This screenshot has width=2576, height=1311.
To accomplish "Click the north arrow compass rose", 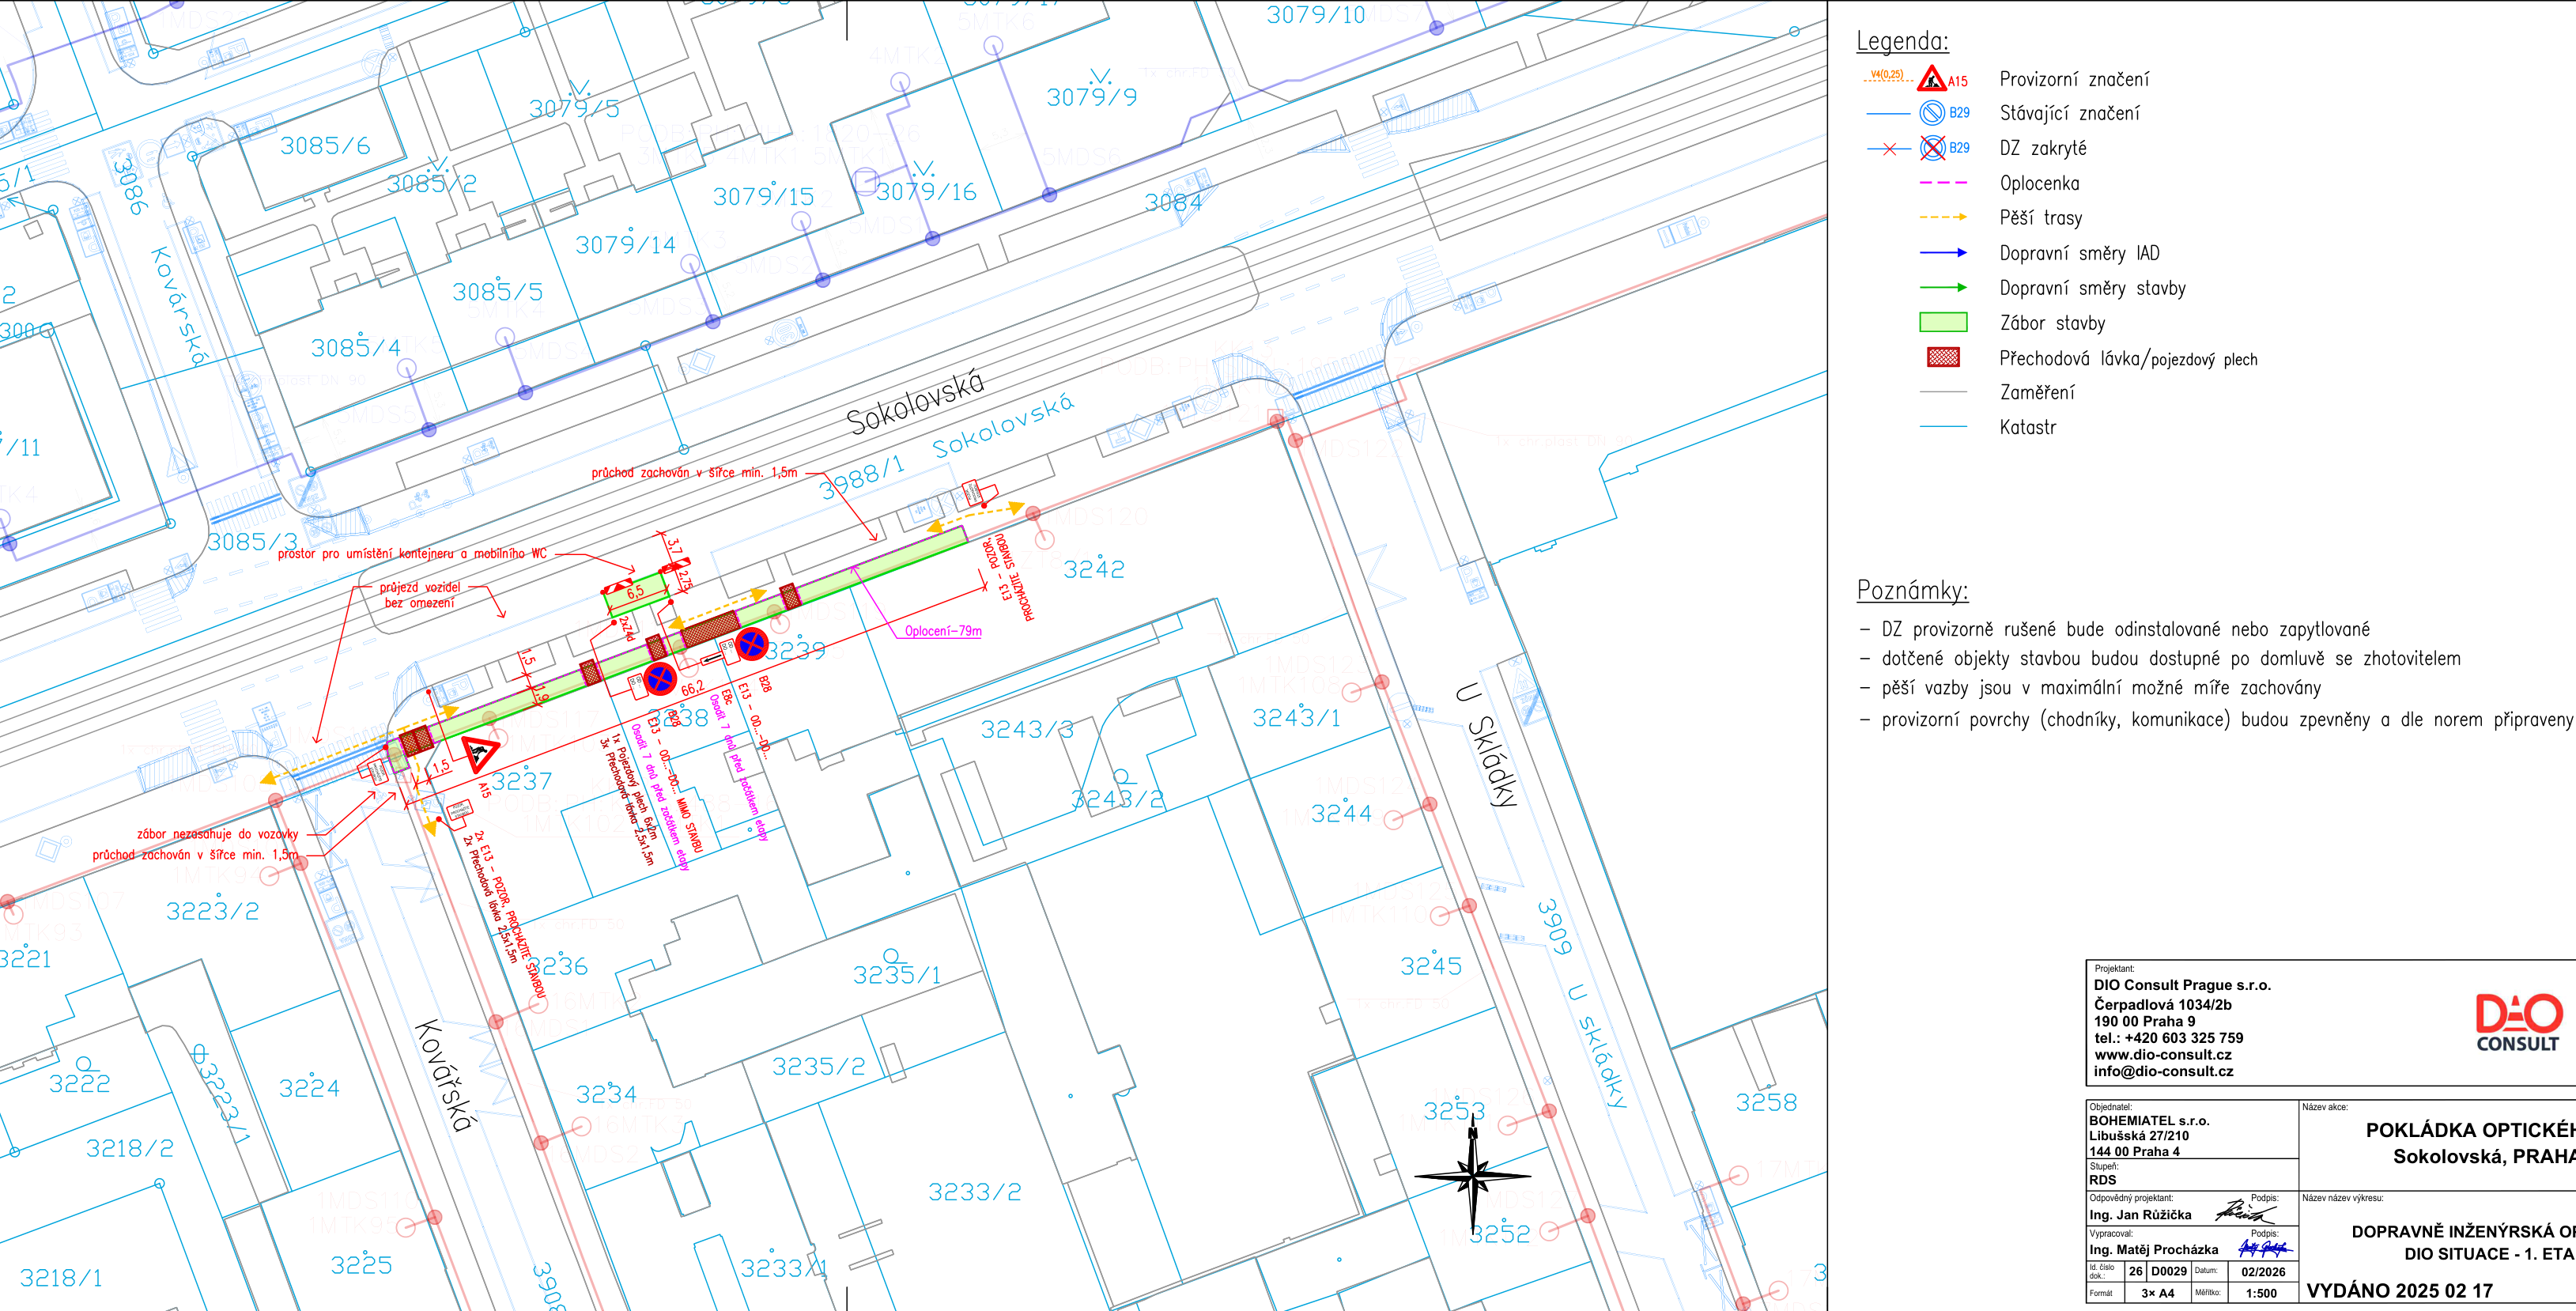I will tap(1472, 1177).
